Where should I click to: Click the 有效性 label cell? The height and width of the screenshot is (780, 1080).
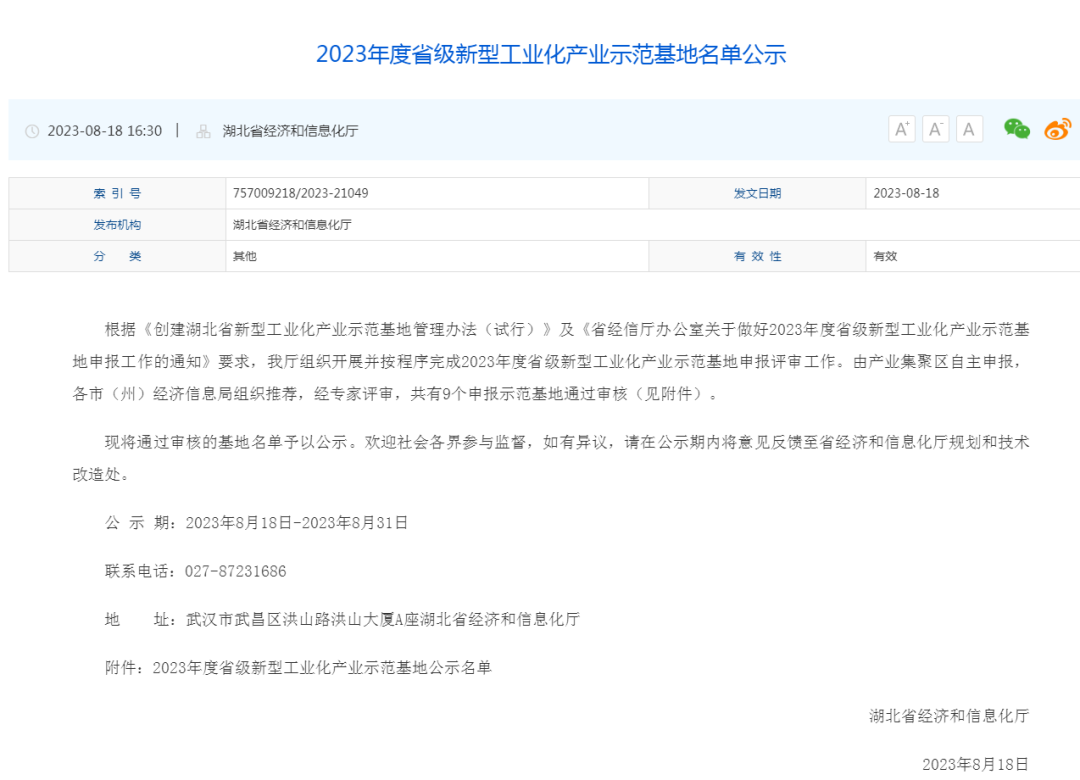[x=757, y=256]
